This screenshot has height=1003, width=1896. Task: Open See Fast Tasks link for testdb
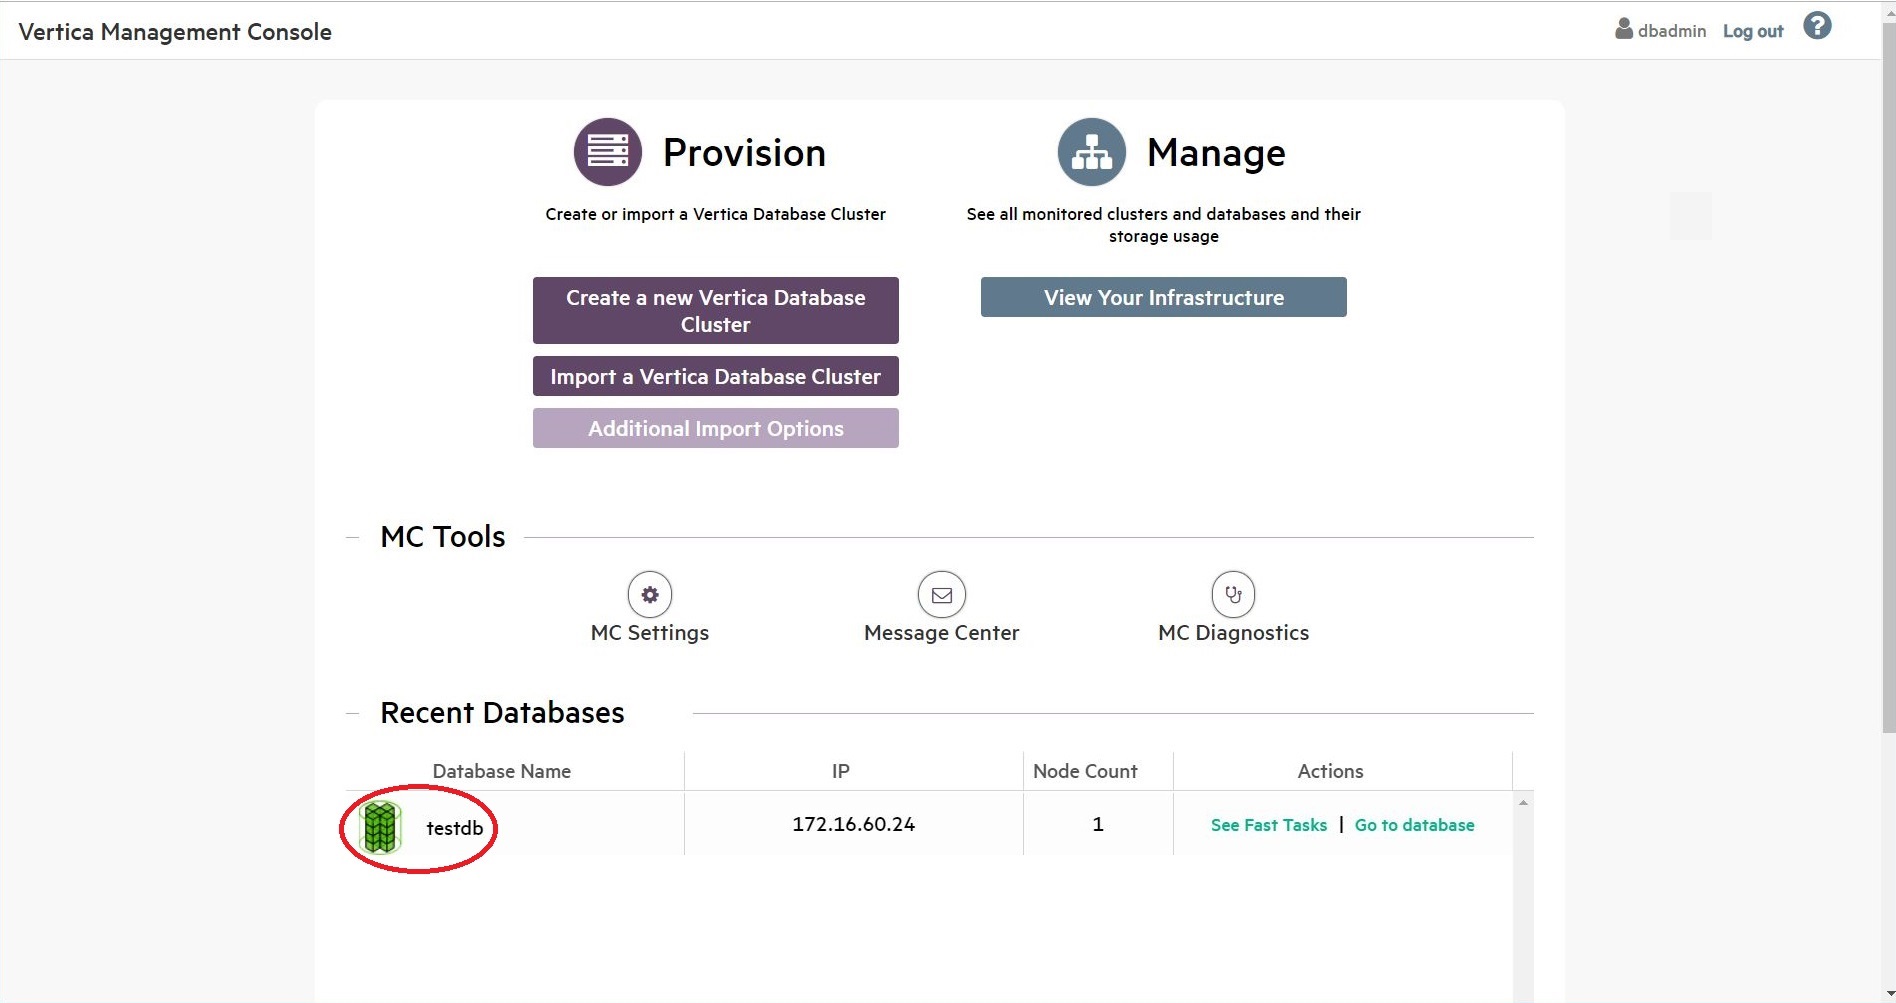[x=1268, y=825]
